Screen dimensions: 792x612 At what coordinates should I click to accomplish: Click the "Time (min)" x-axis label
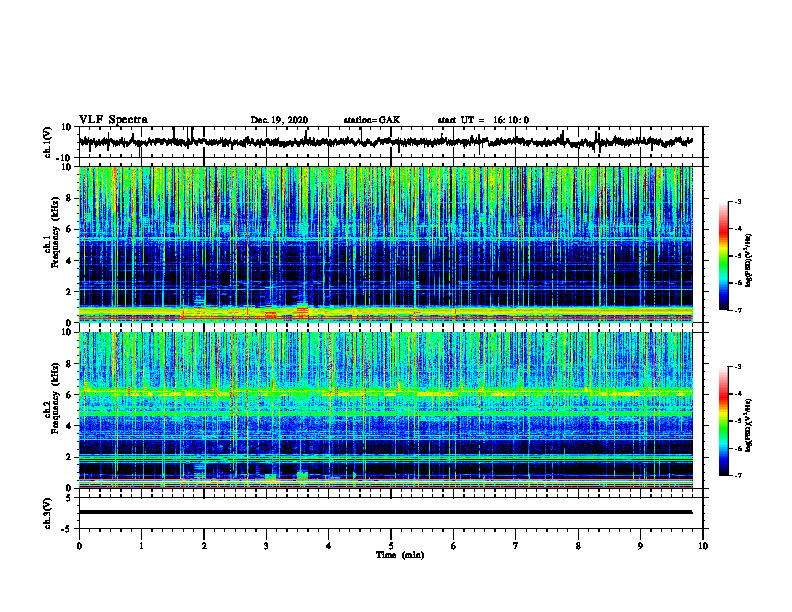click(400, 555)
